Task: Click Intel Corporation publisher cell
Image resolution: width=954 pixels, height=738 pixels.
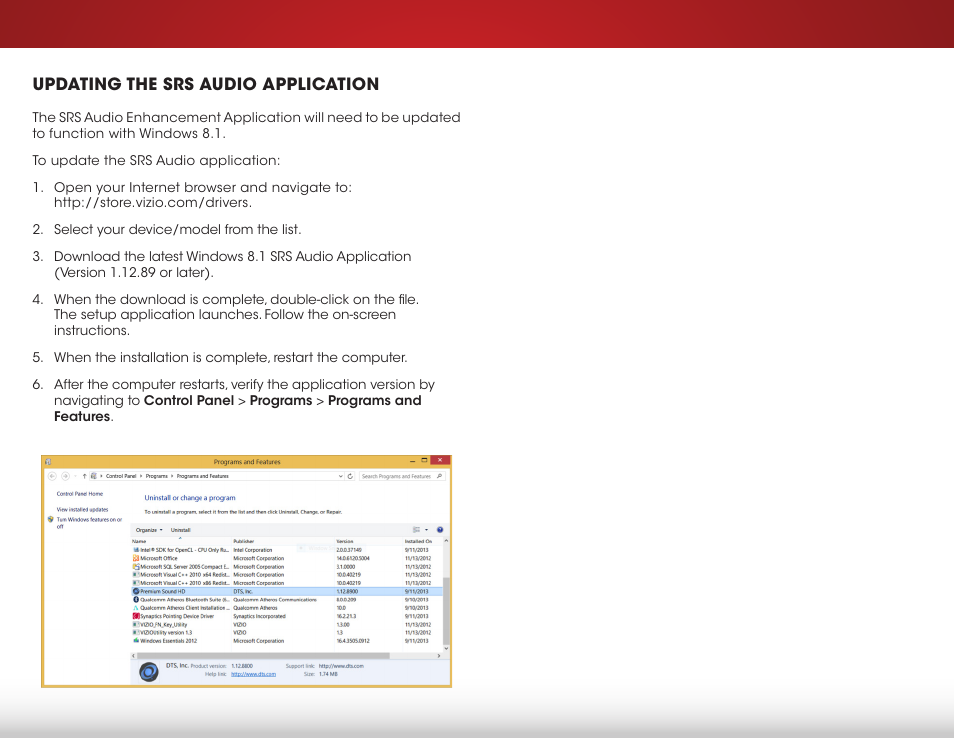Action: (x=252, y=550)
